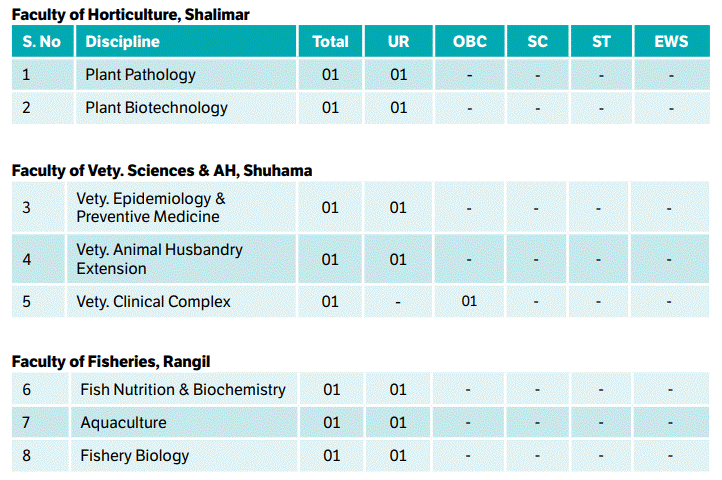Click the ST column header
Viewport: 722px width, 480px height.
pyautogui.click(x=601, y=41)
